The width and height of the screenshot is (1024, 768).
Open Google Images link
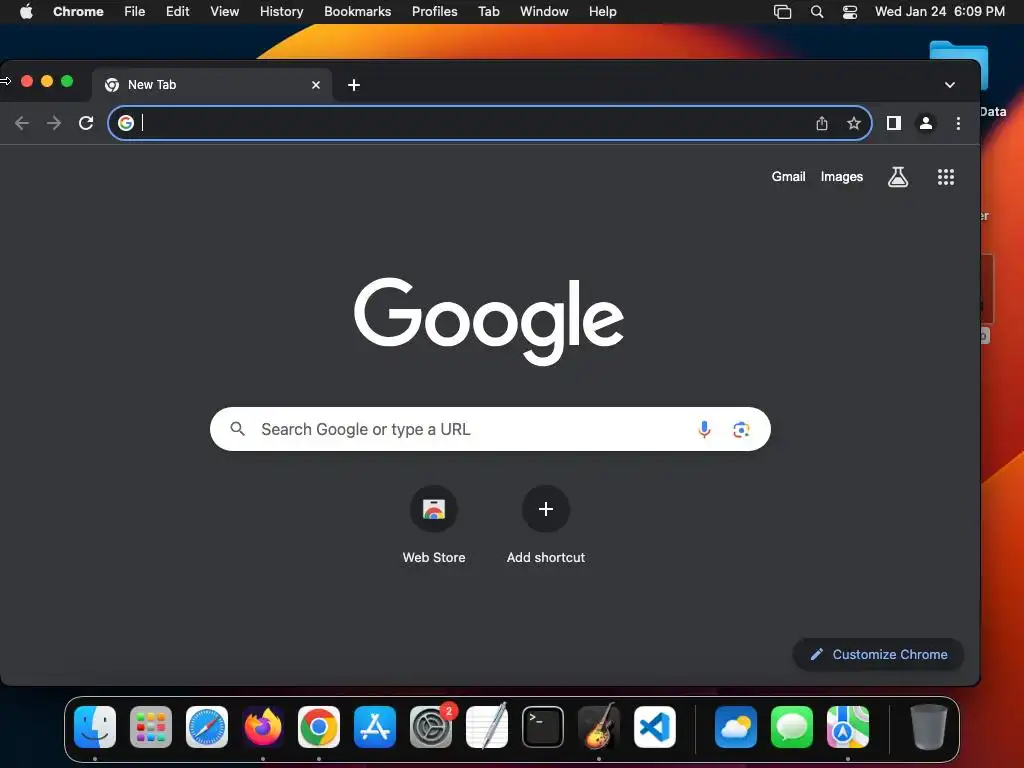[842, 176]
